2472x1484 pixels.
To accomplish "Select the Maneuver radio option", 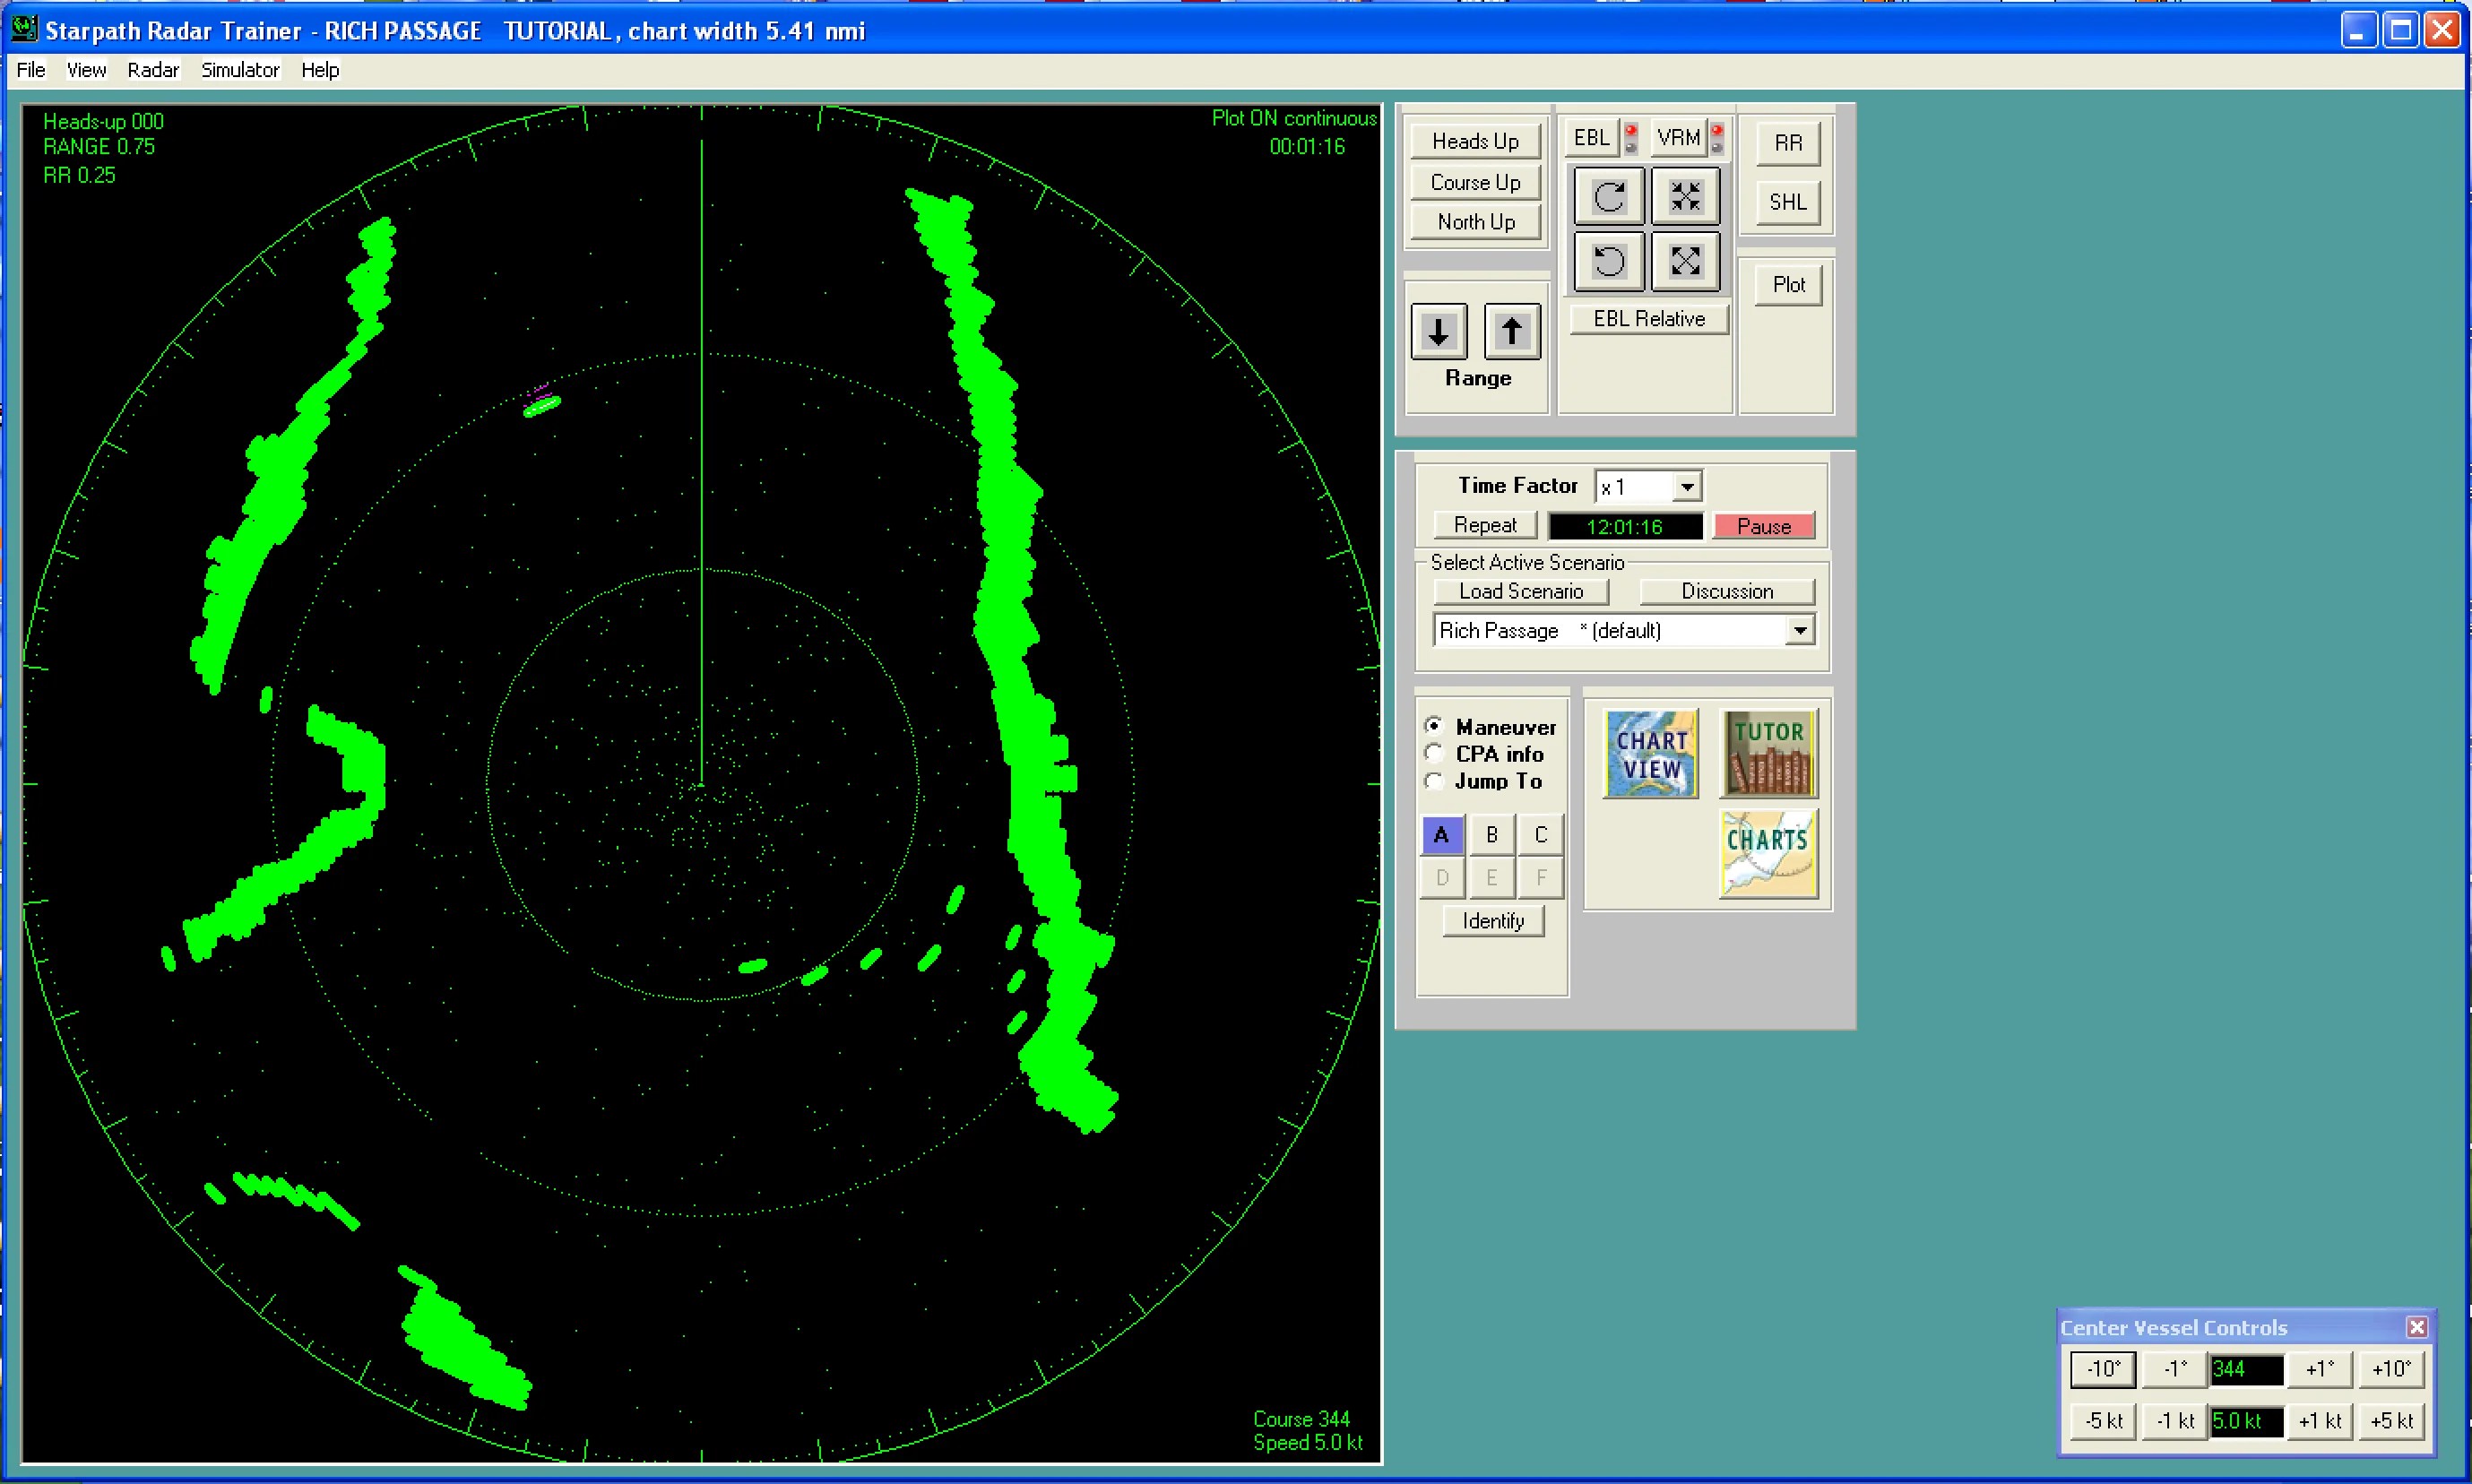I will [x=1434, y=726].
